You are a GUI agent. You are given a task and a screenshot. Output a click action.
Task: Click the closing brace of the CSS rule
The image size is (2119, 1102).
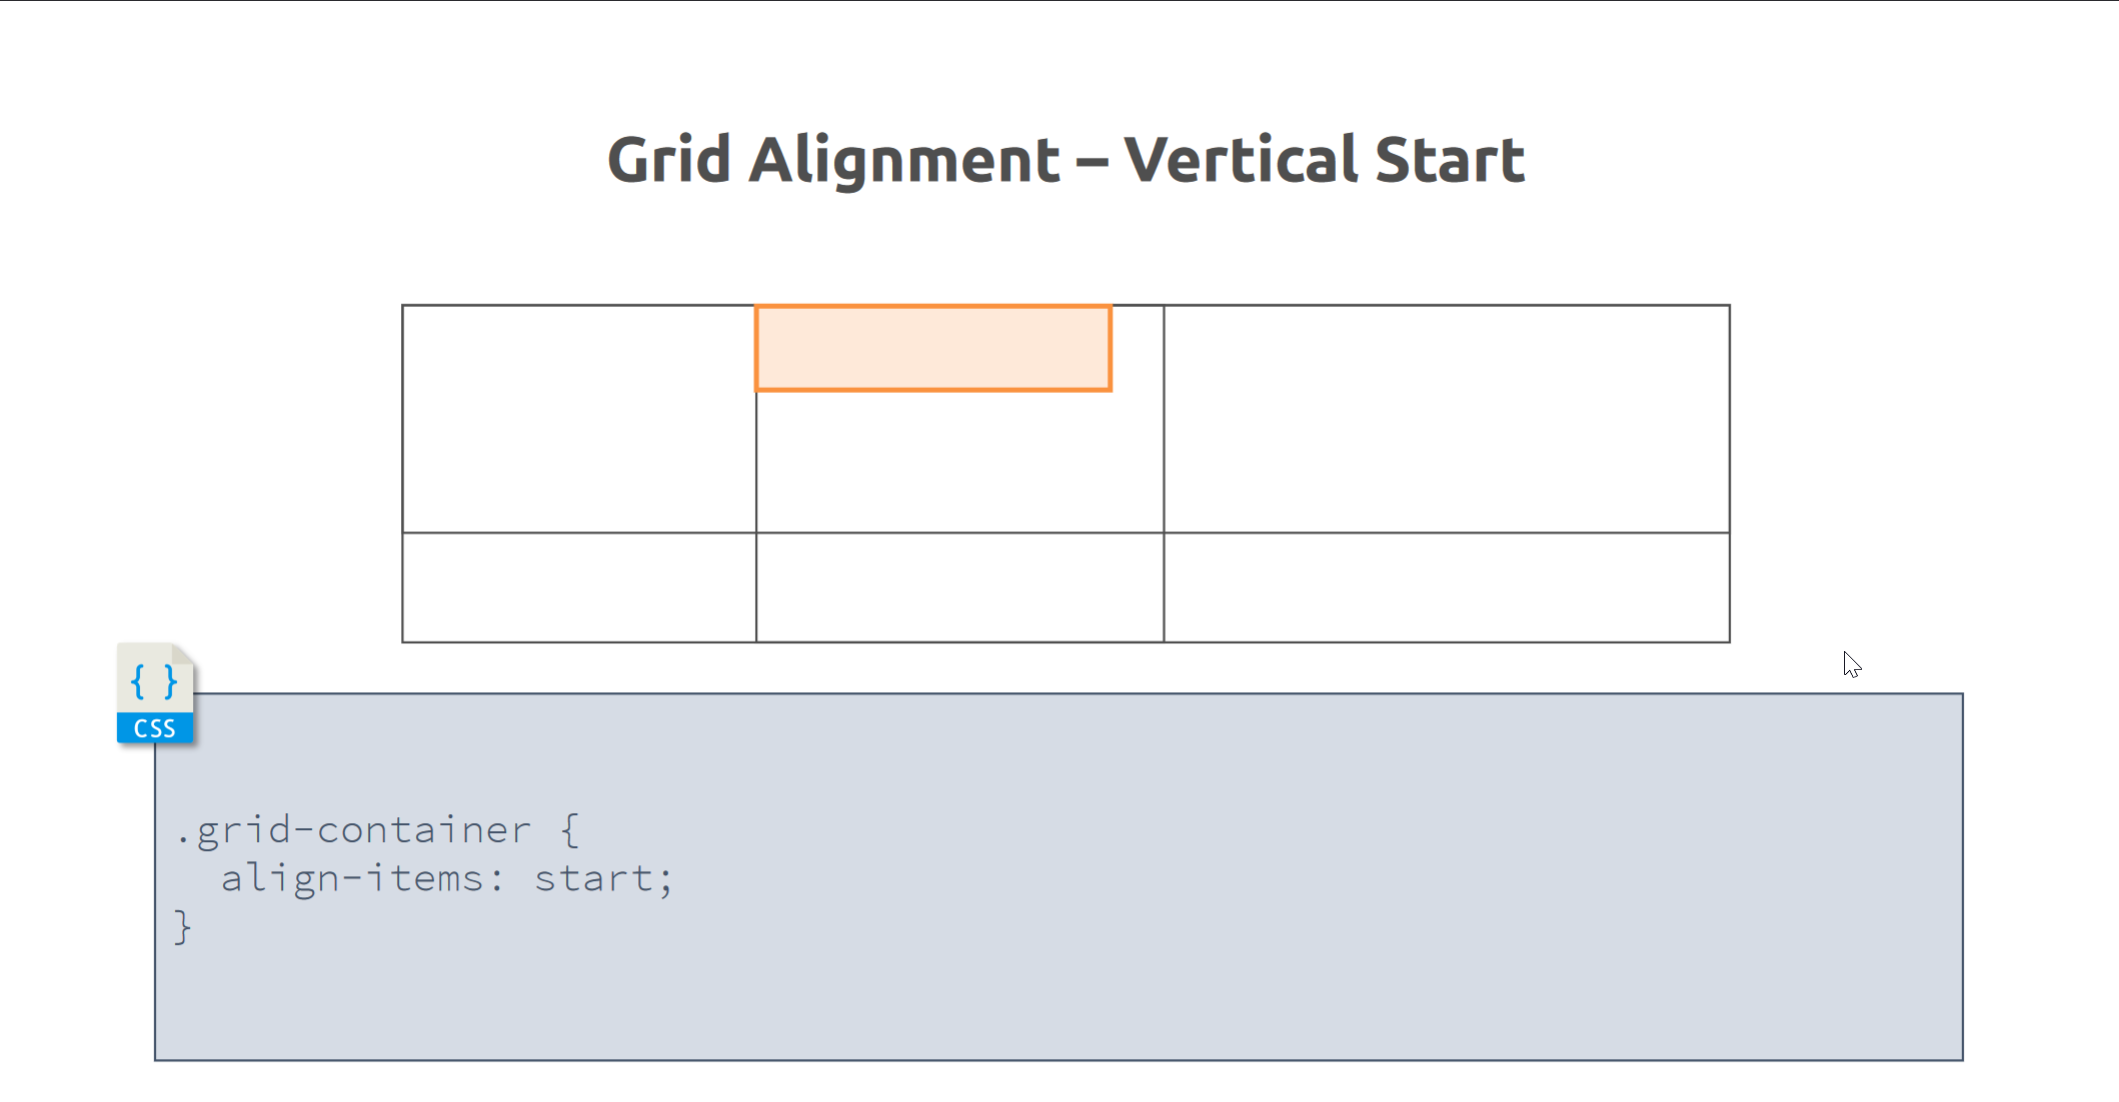[x=182, y=927]
